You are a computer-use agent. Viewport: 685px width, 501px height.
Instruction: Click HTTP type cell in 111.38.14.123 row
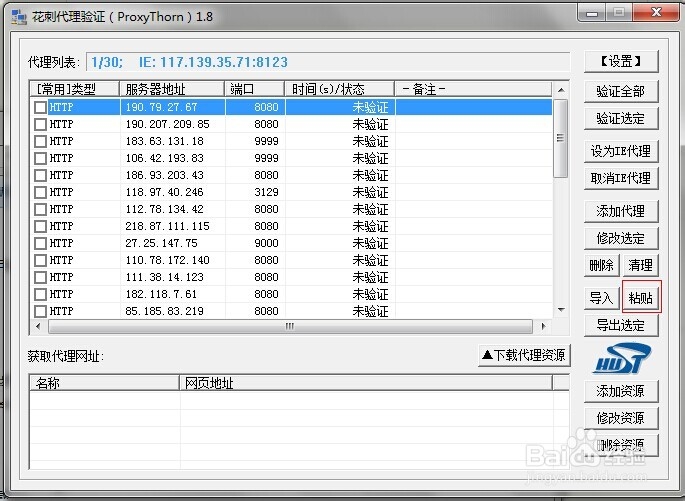[61, 277]
